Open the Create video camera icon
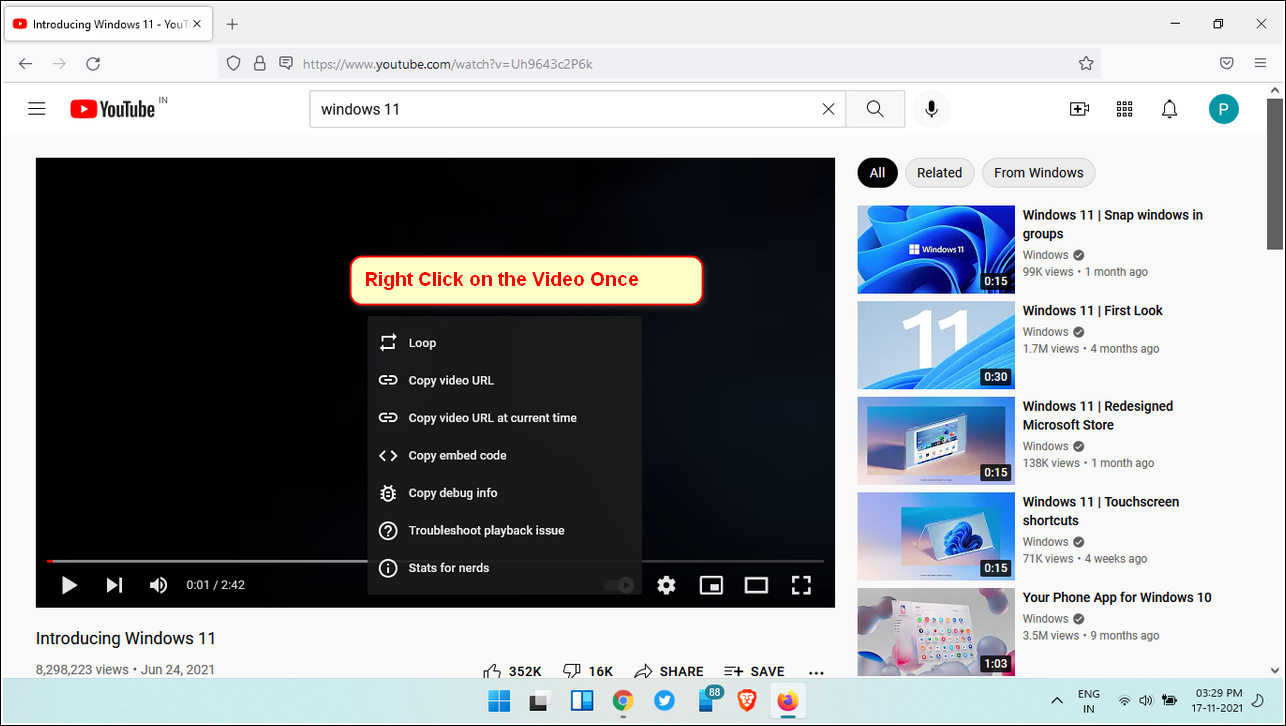 1079,109
